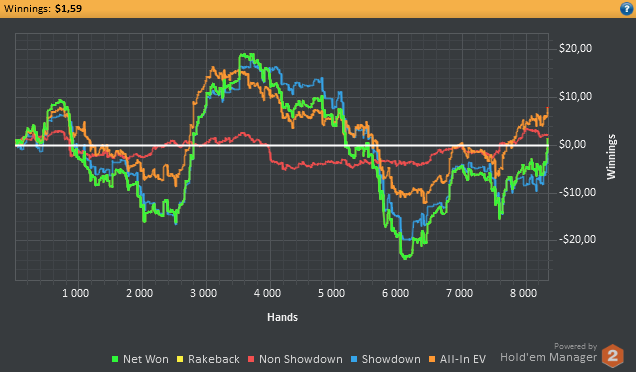Screen dimensions: 636x372
Task: Toggle the blue Showdown legend swatch
Action: [354, 359]
